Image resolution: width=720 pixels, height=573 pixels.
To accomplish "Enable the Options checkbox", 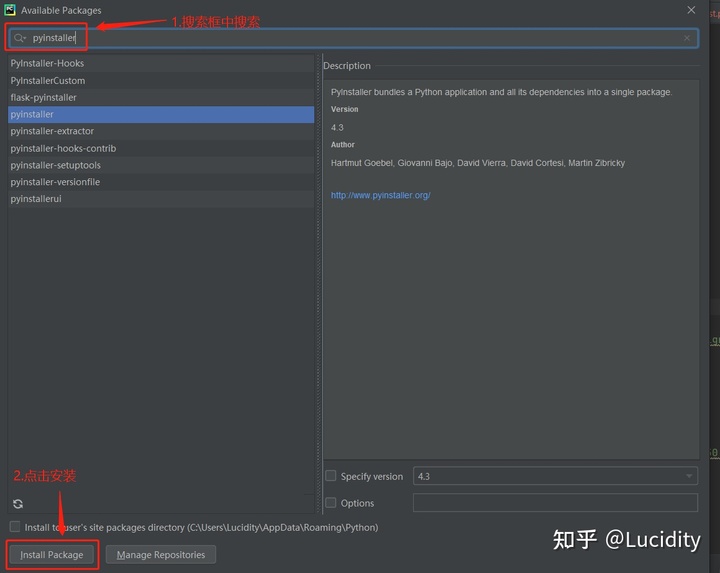I will click(331, 502).
